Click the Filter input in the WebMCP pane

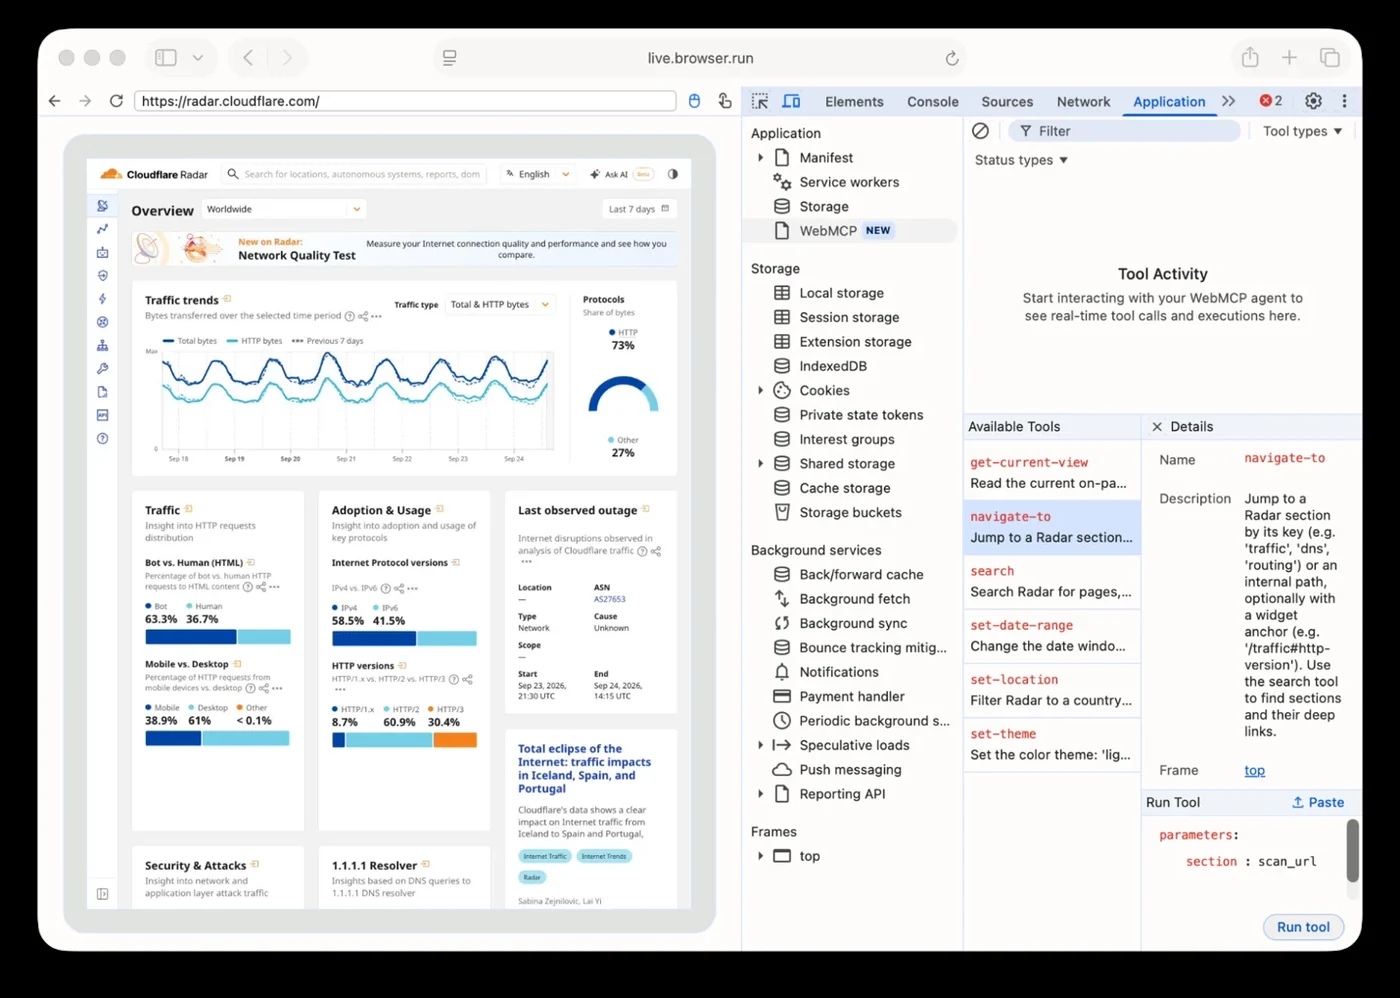coord(1125,131)
